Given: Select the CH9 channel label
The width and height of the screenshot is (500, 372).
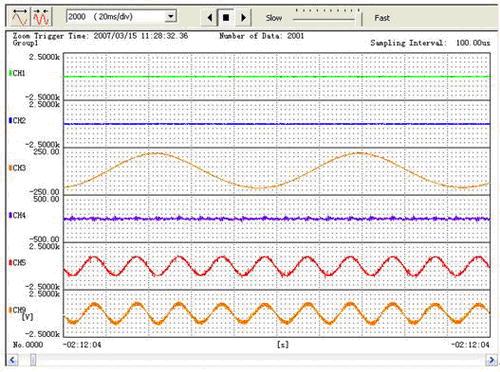Looking at the screenshot, I should click(x=19, y=310).
